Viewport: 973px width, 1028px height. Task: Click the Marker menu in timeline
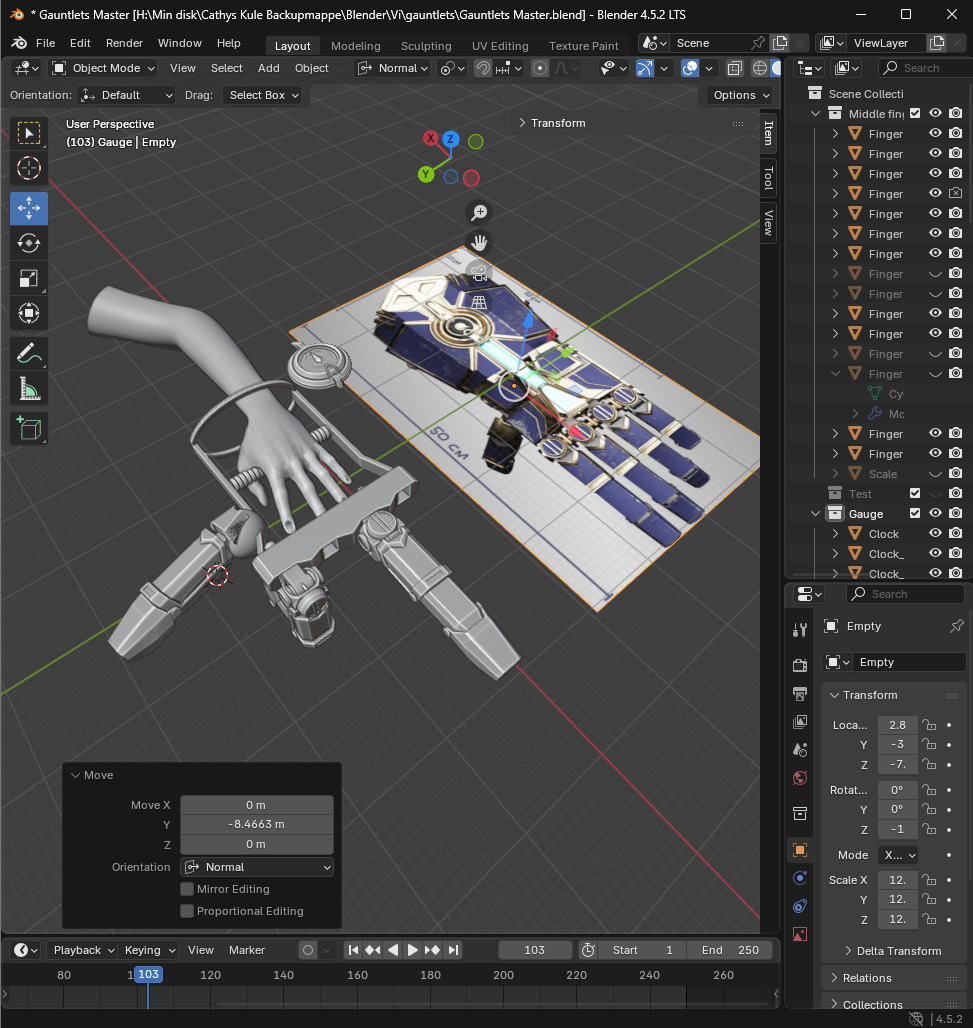(x=247, y=950)
